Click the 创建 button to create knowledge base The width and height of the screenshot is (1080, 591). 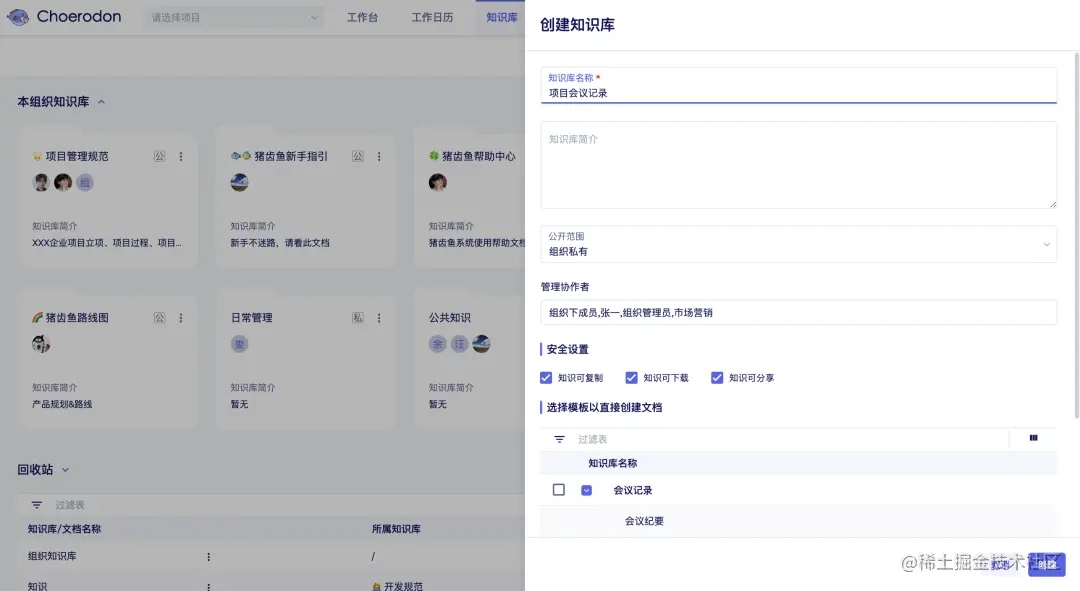point(1046,565)
